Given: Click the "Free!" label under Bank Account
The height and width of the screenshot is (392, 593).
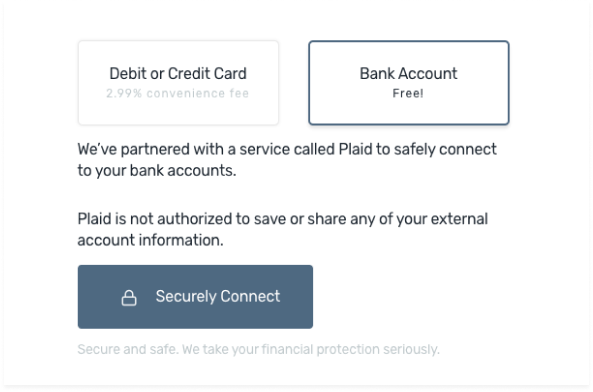Looking at the screenshot, I should point(408,93).
